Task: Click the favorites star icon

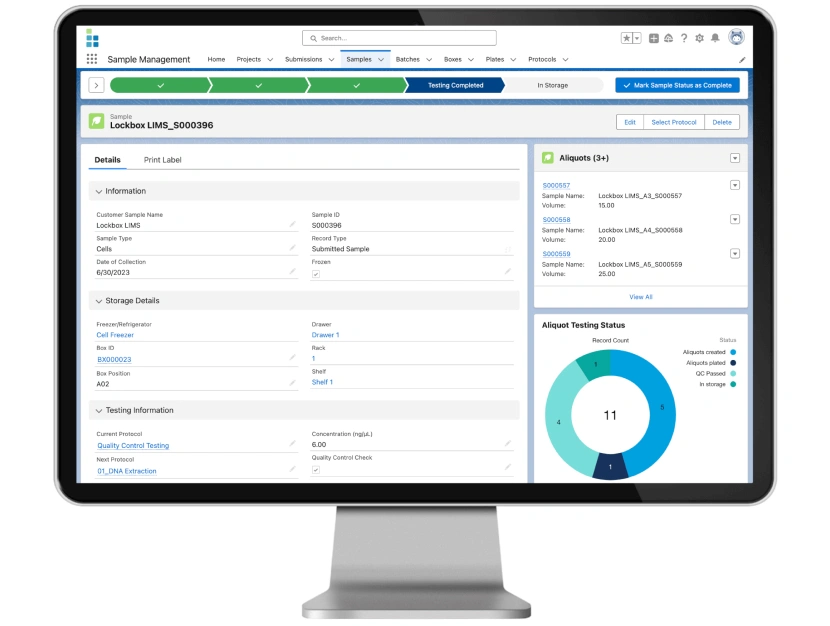Action: tap(627, 38)
